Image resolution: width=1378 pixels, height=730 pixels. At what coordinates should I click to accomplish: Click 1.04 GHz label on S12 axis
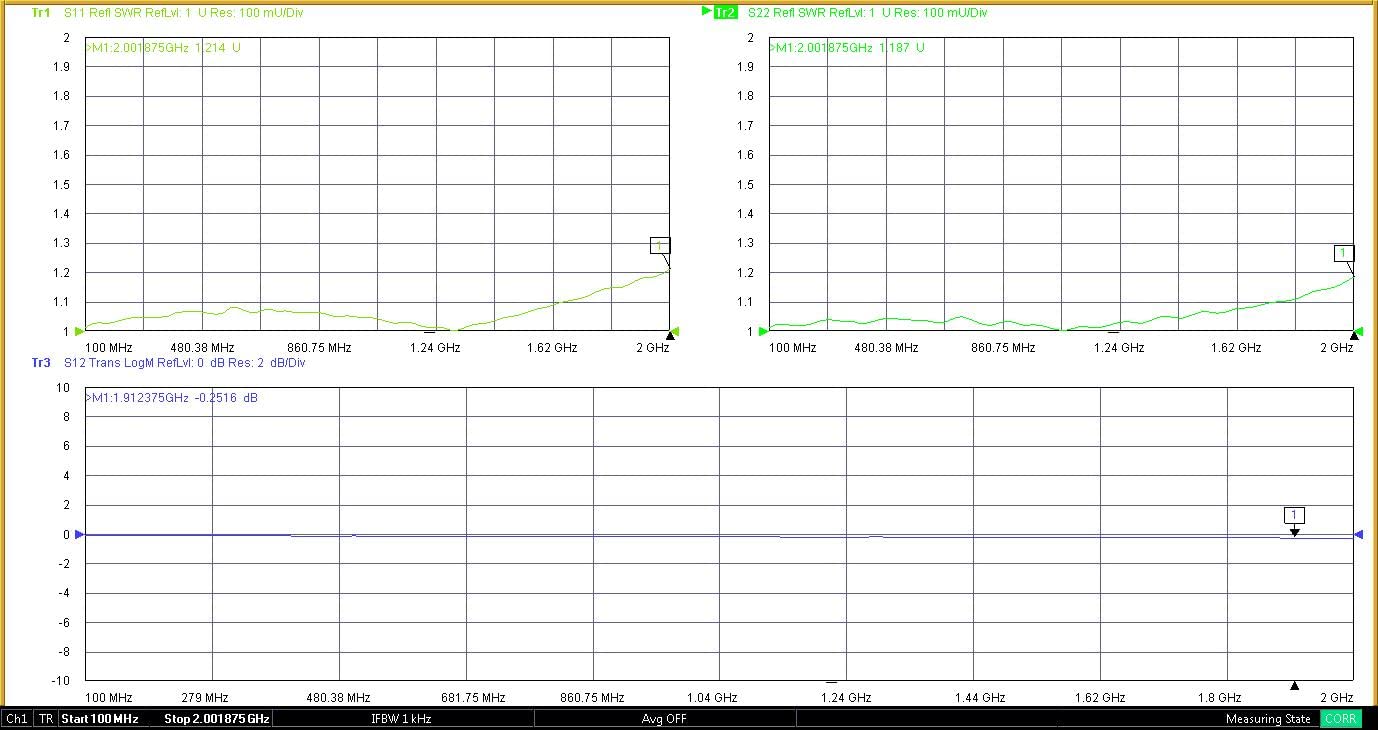click(x=714, y=698)
